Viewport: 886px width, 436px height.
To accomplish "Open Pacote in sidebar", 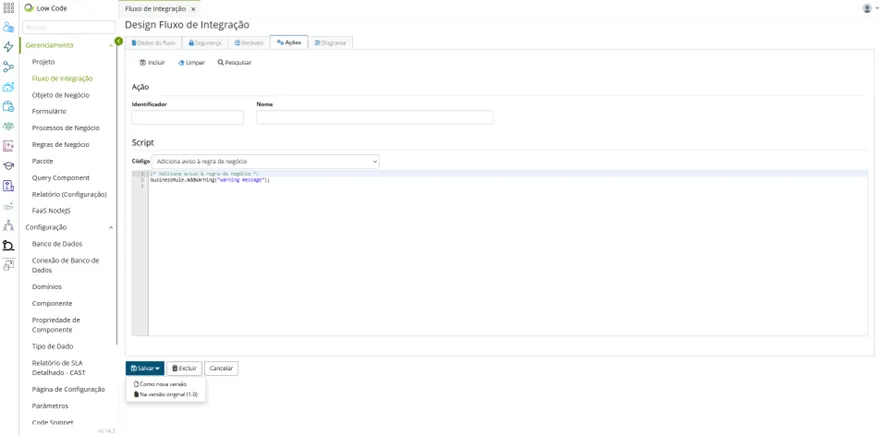I will click(42, 161).
